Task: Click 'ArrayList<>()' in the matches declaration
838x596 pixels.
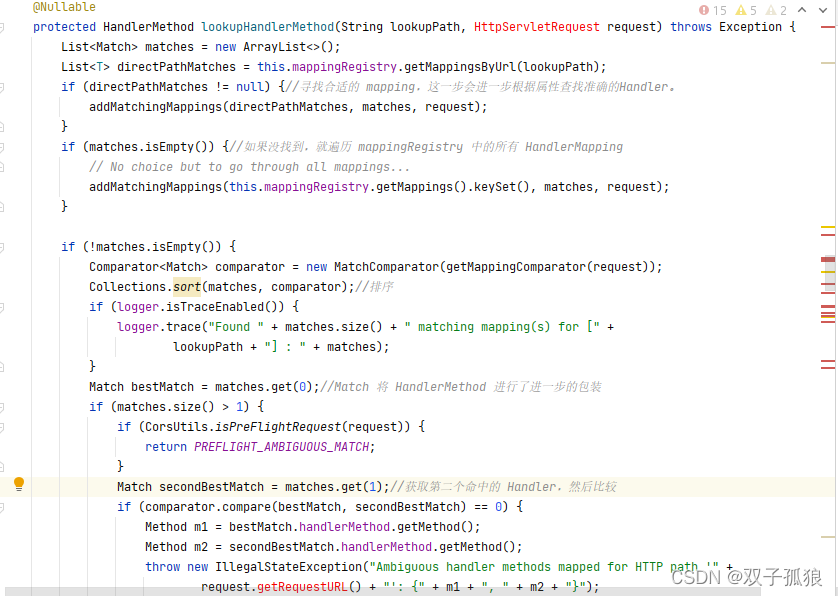Action: pyautogui.click(x=288, y=47)
